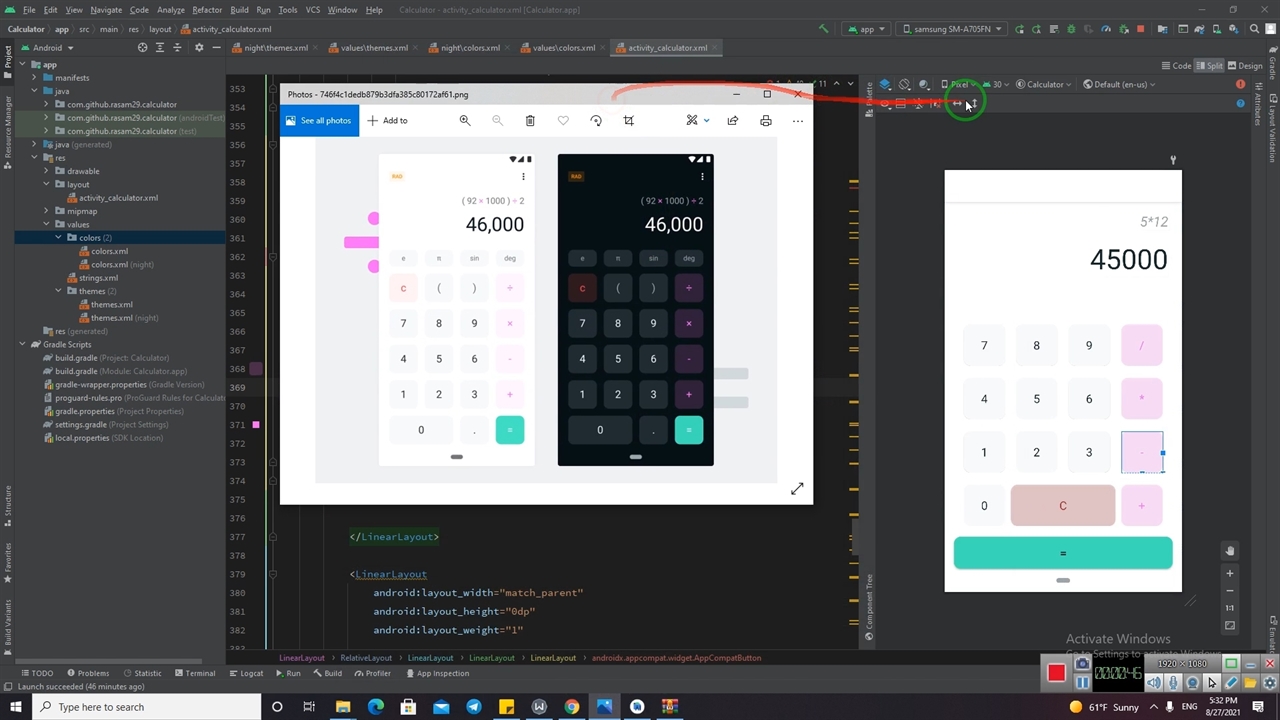
Task: Zoom in on the photo
Action: point(465,121)
